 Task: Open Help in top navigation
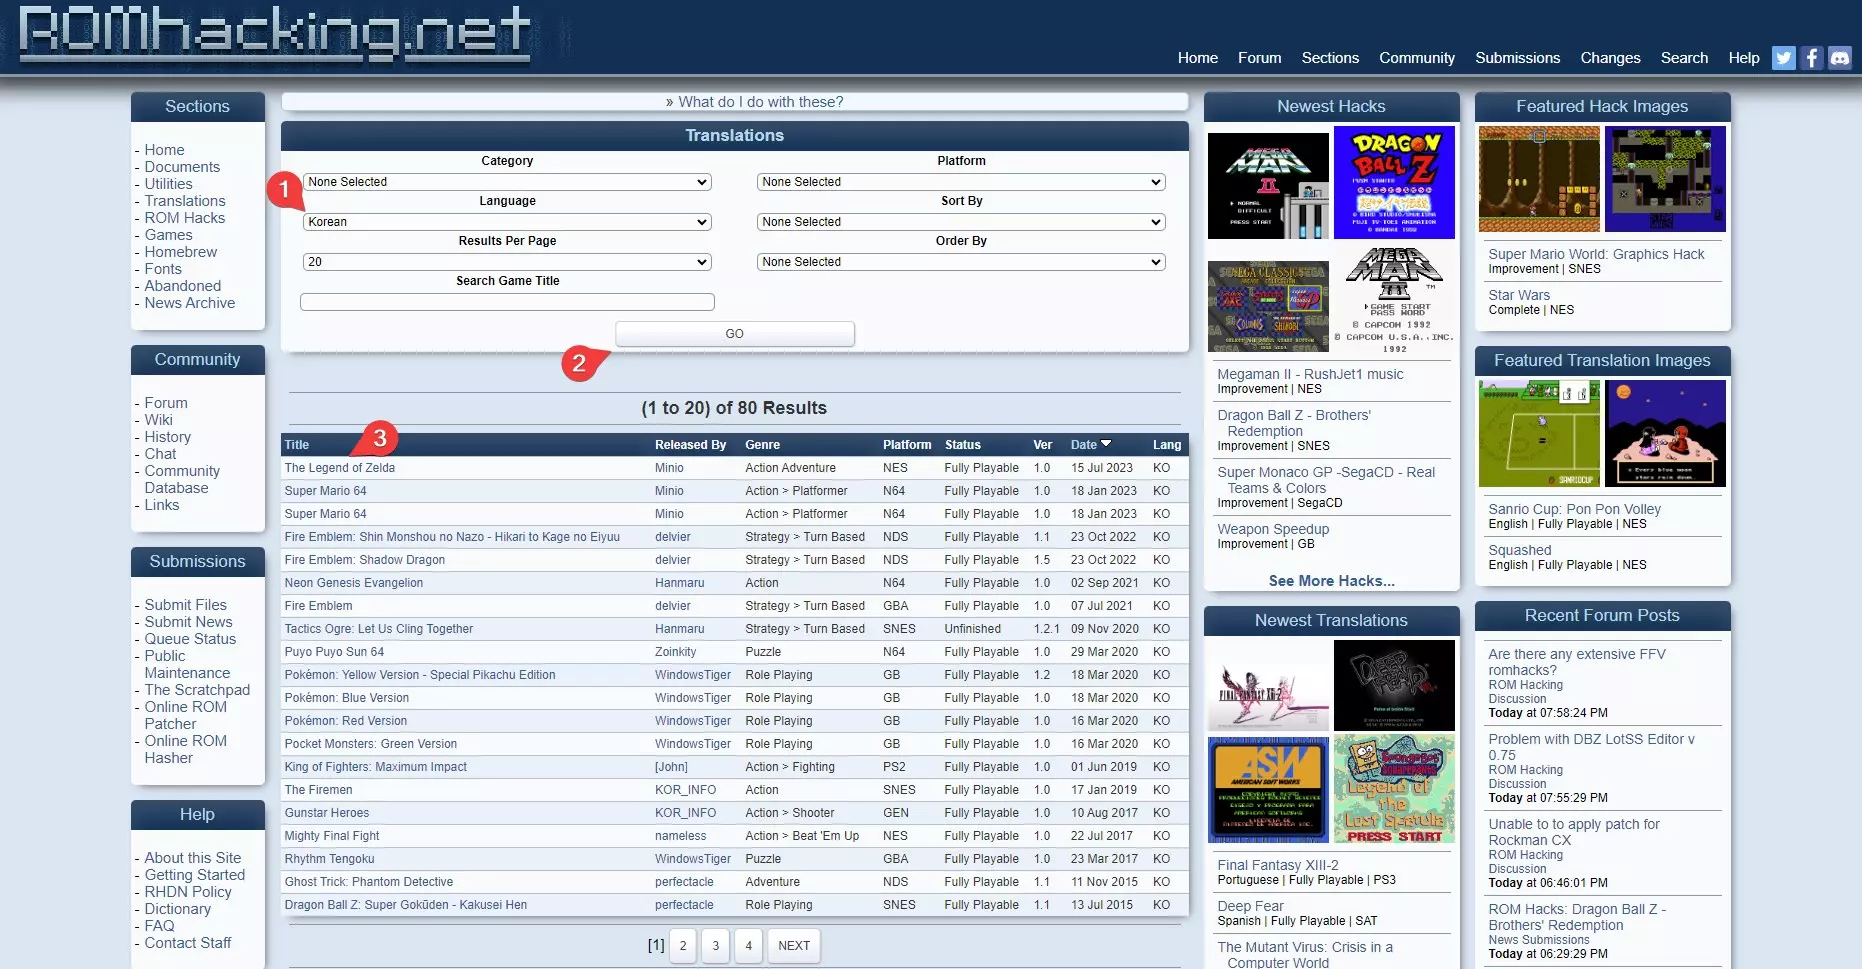pos(1744,58)
